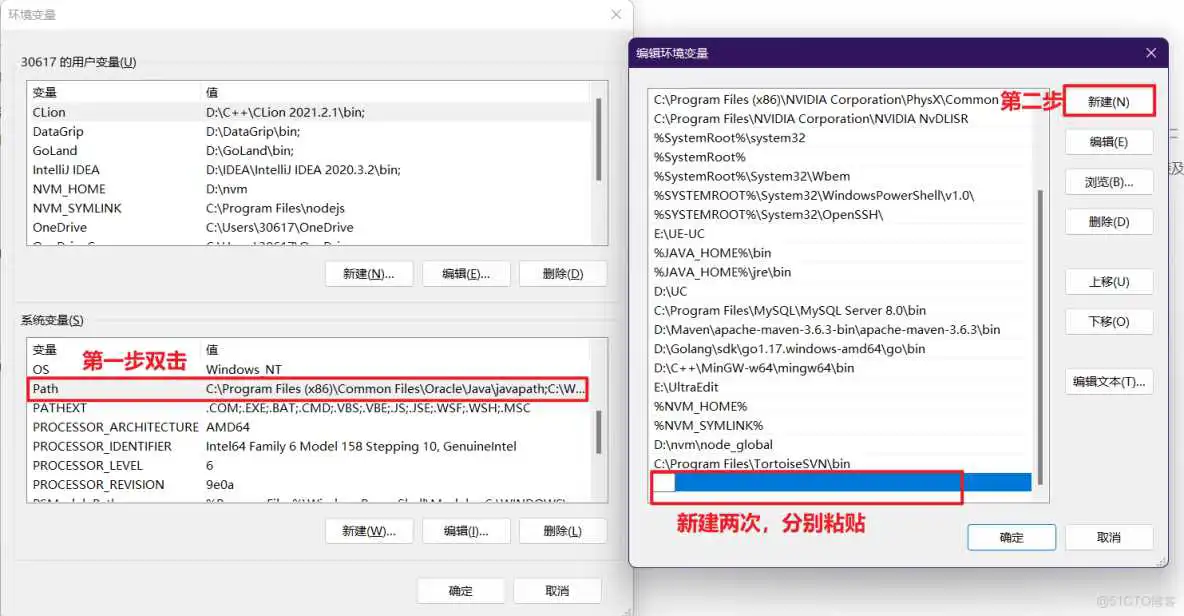
Task: Click 新建(N)... under the user variables list
Action: click(367, 273)
